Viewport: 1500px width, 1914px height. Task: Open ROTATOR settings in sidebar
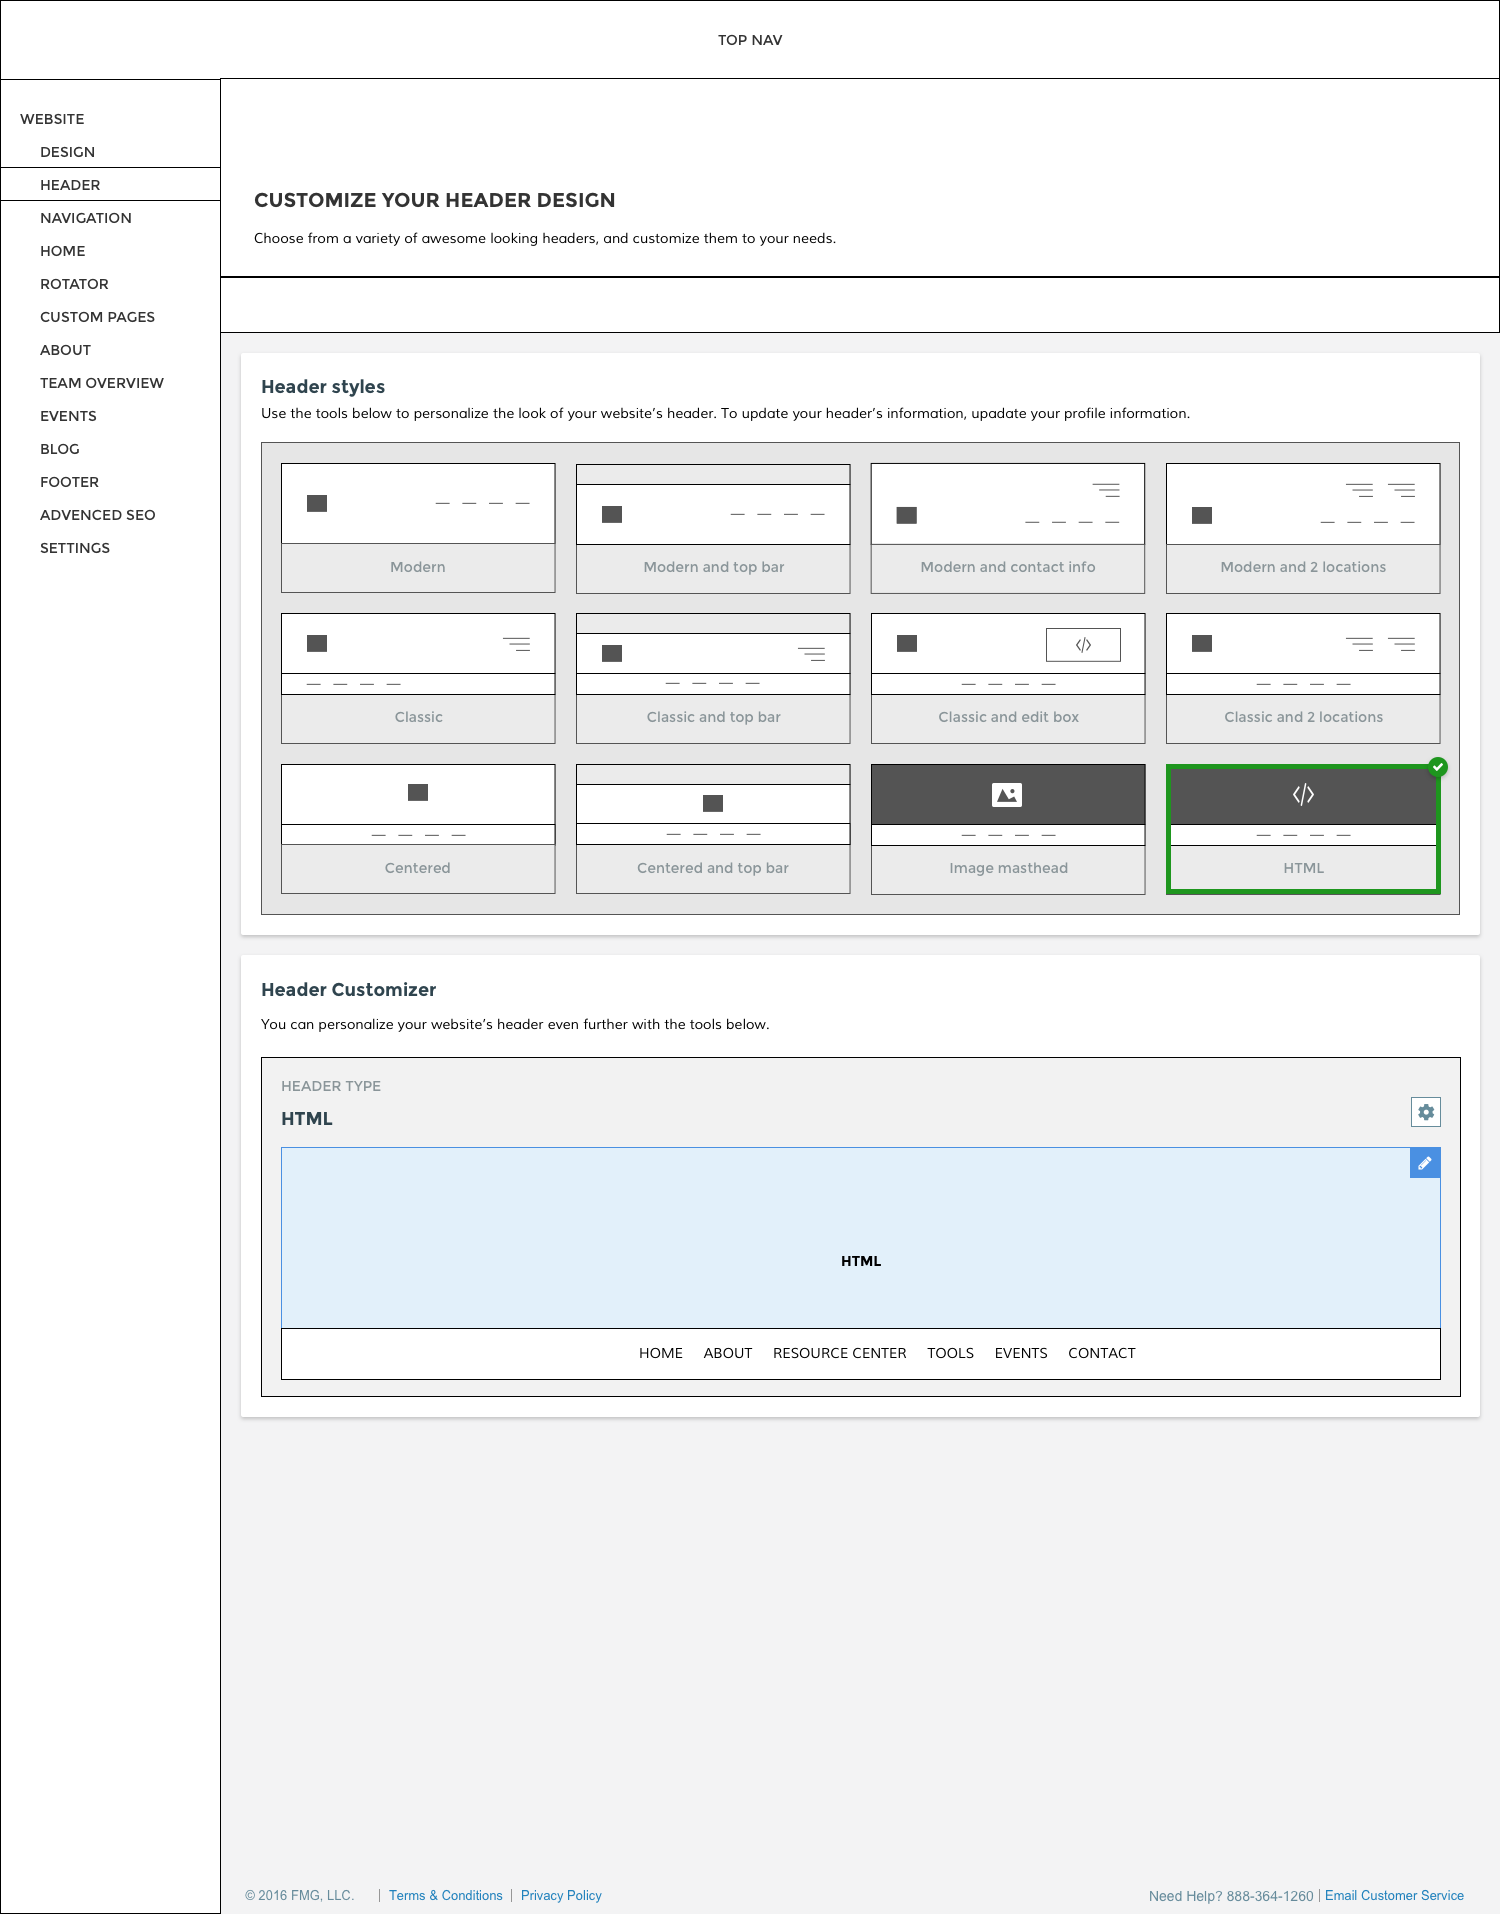tap(74, 284)
